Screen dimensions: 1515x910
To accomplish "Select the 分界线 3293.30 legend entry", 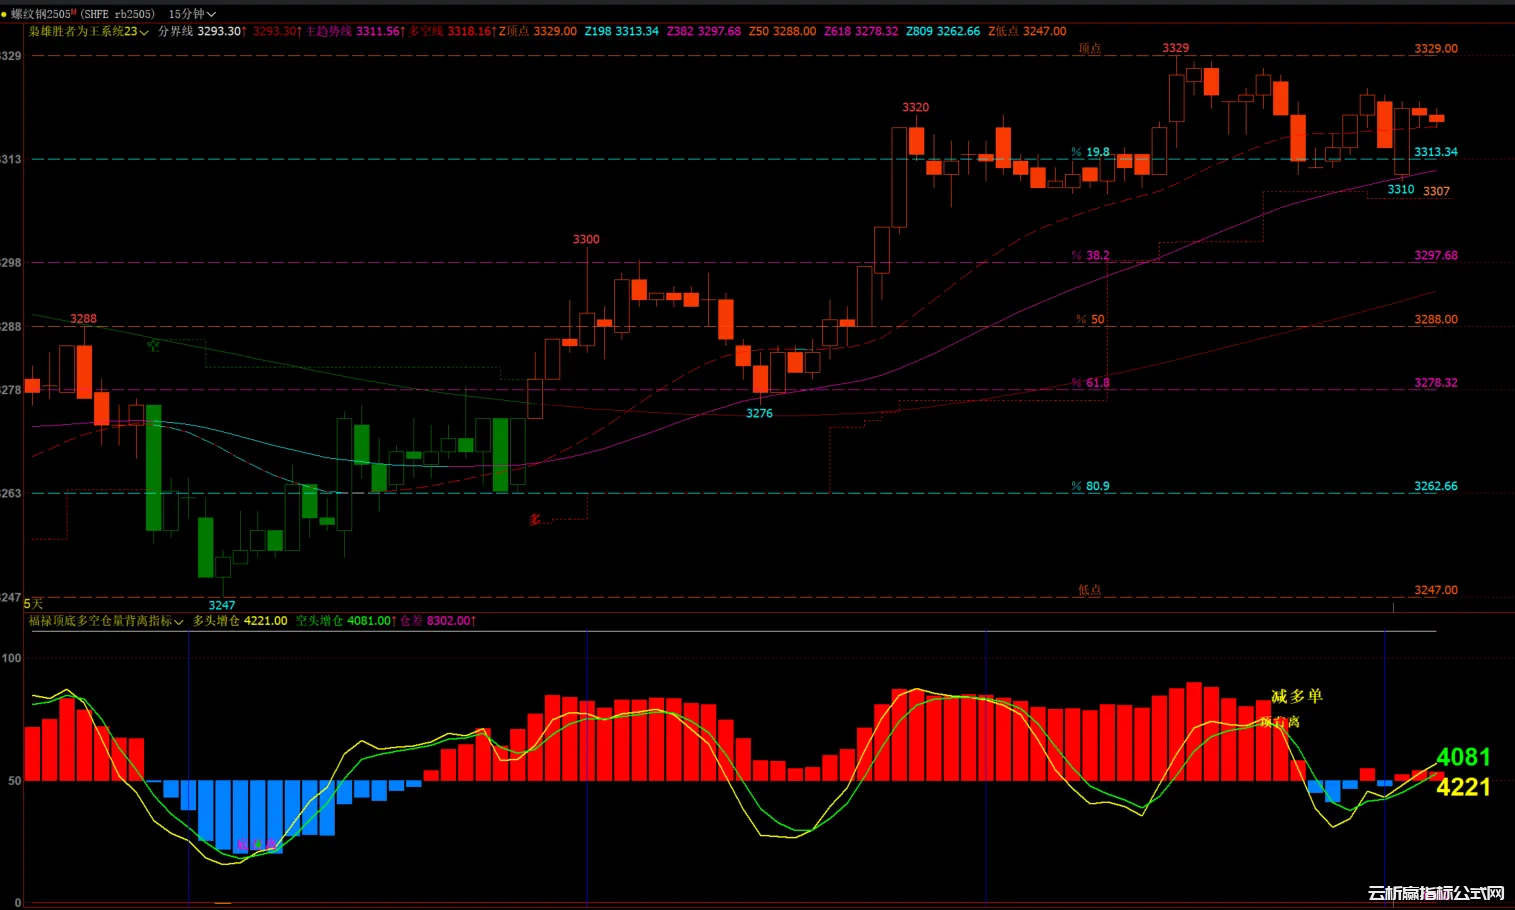I will 200,31.
